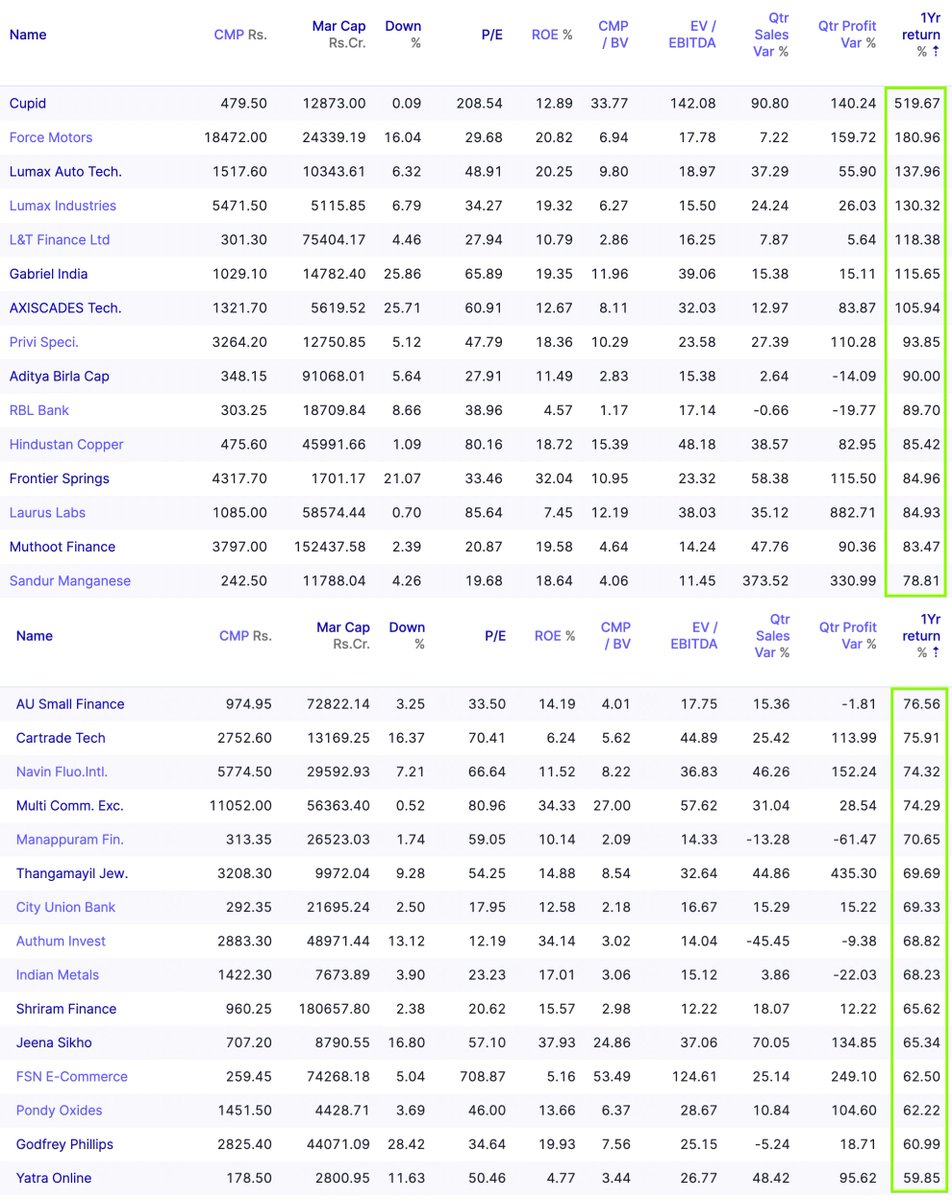Open Frontier Springs company page
The height and width of the screenshot is (1200, 952).
coord(60,477)
